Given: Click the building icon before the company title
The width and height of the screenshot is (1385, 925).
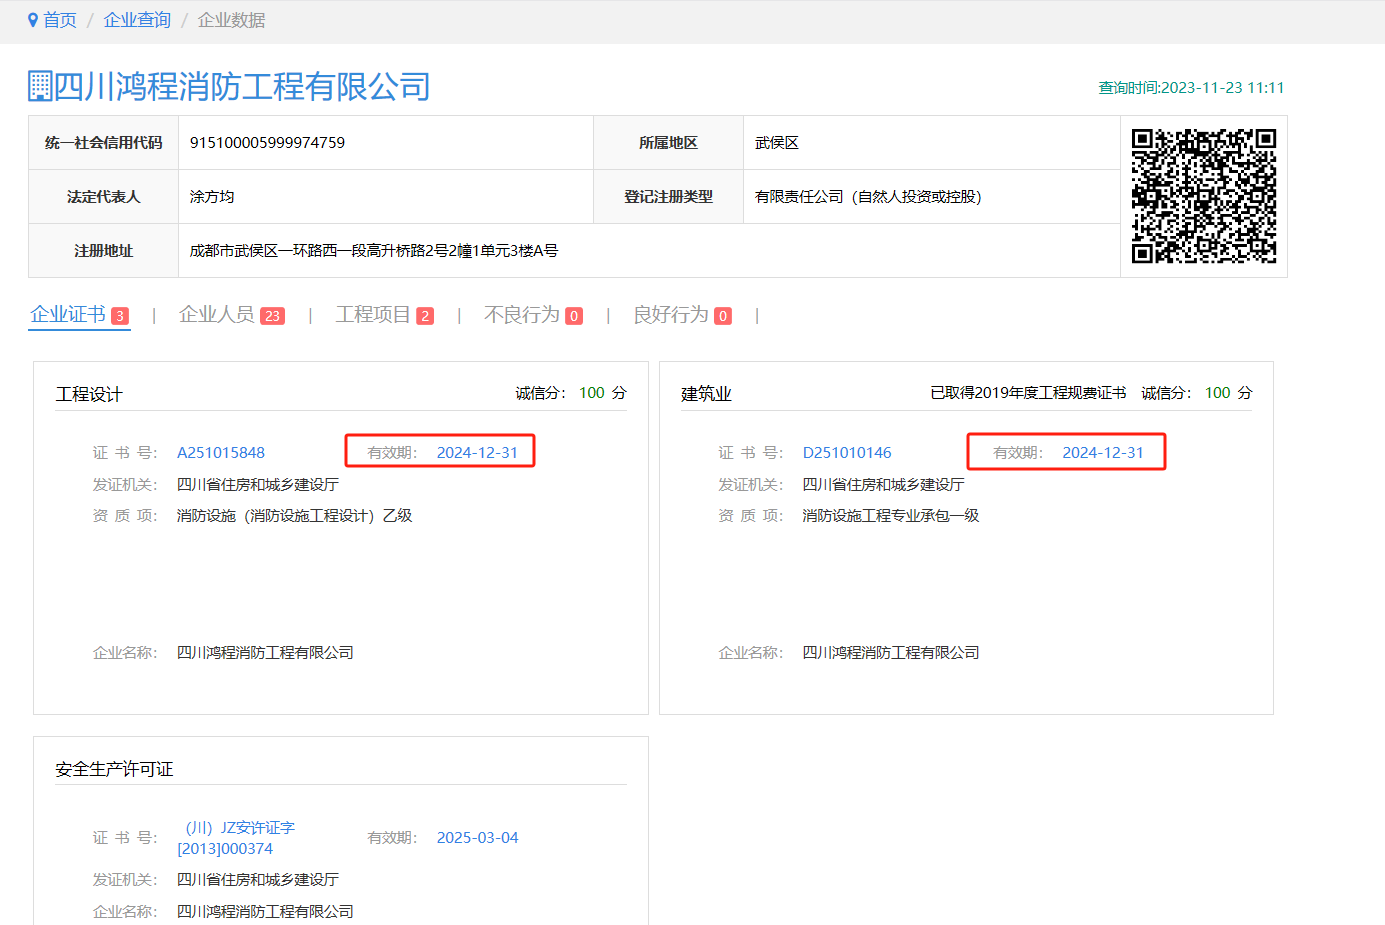Looking at the screenshot, I should coord(40,86).
